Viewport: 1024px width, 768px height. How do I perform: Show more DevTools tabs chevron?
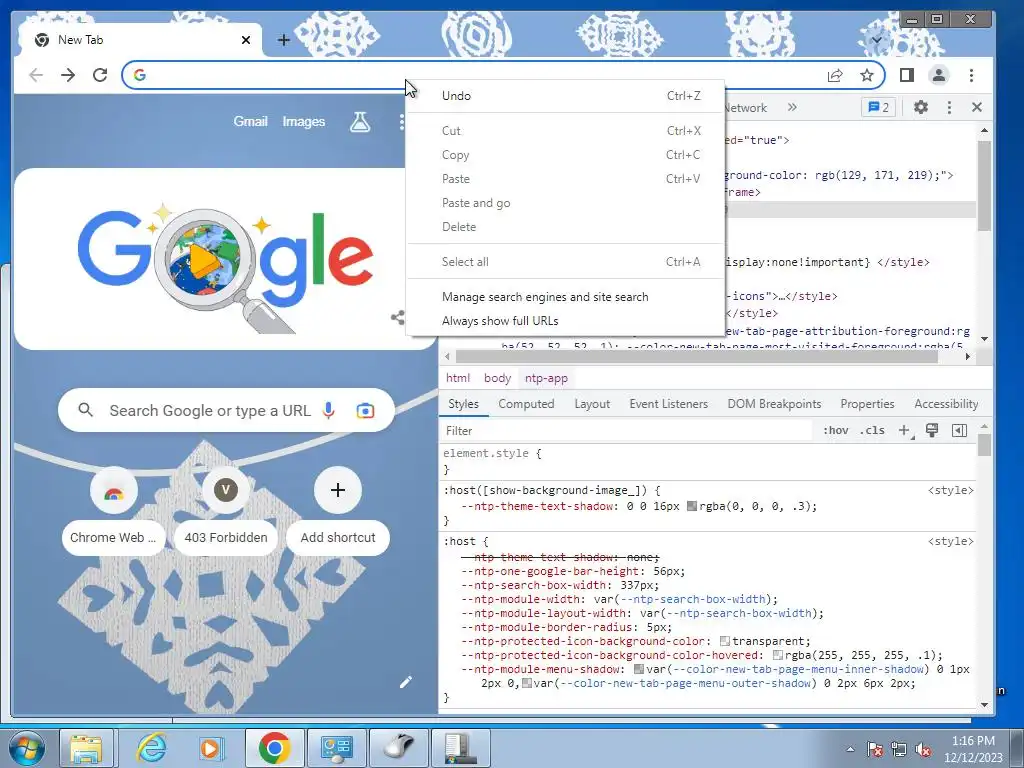792,107
